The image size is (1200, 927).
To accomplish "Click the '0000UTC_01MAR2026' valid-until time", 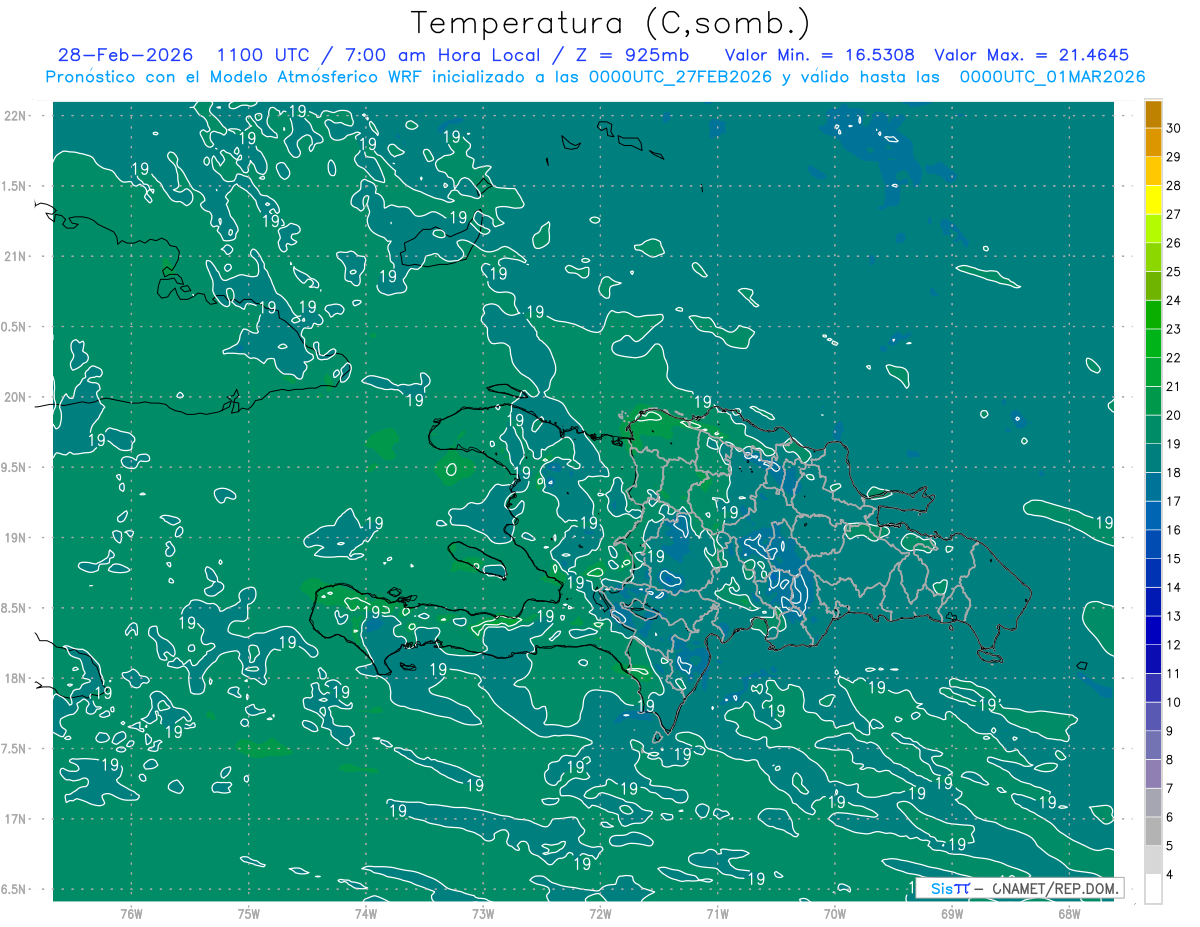I will pyautogui.click(x=1052, y=77).
